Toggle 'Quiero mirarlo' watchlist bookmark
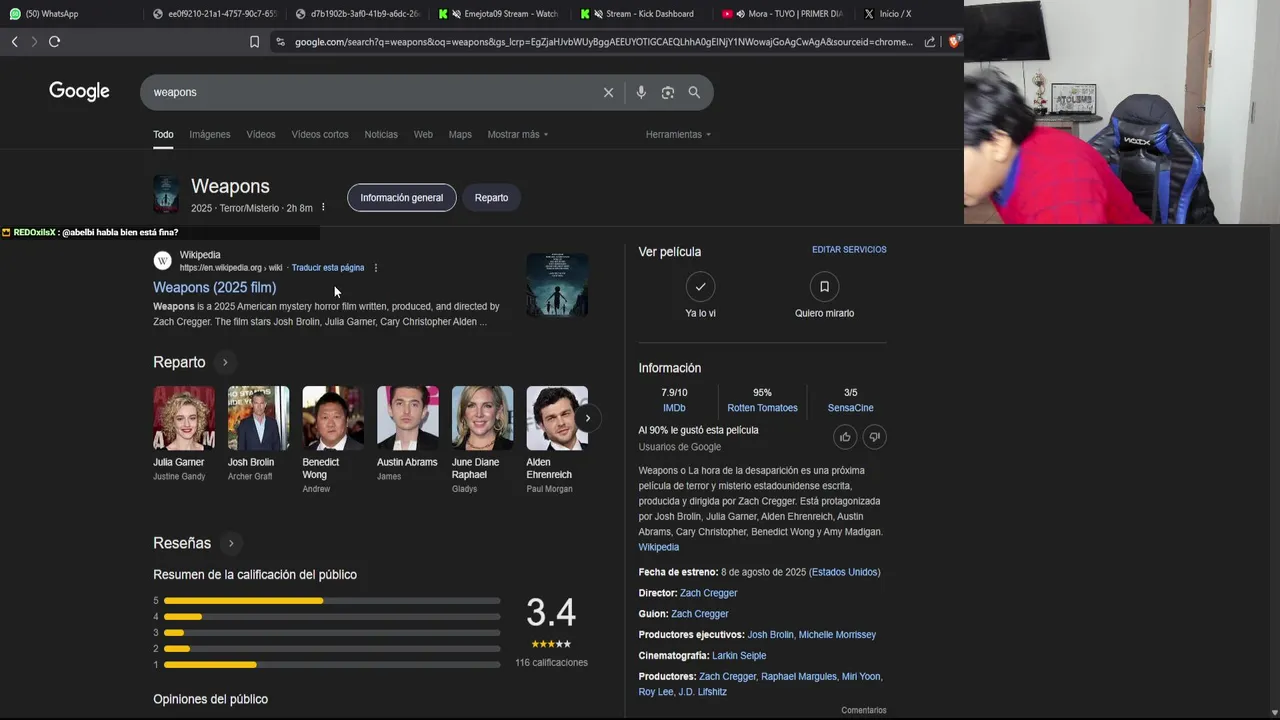 pos(824,287)
